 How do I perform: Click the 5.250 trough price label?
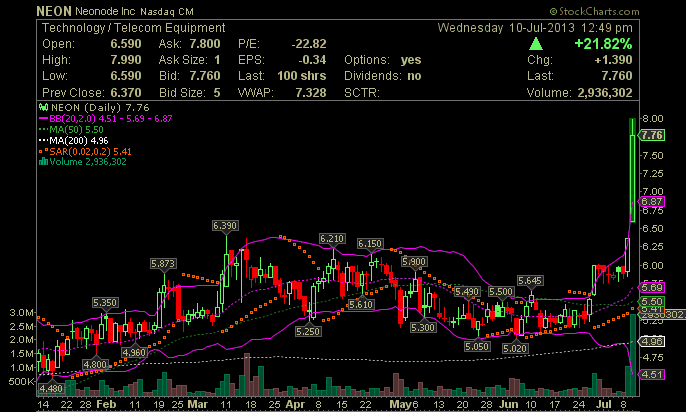coord(308,332)
